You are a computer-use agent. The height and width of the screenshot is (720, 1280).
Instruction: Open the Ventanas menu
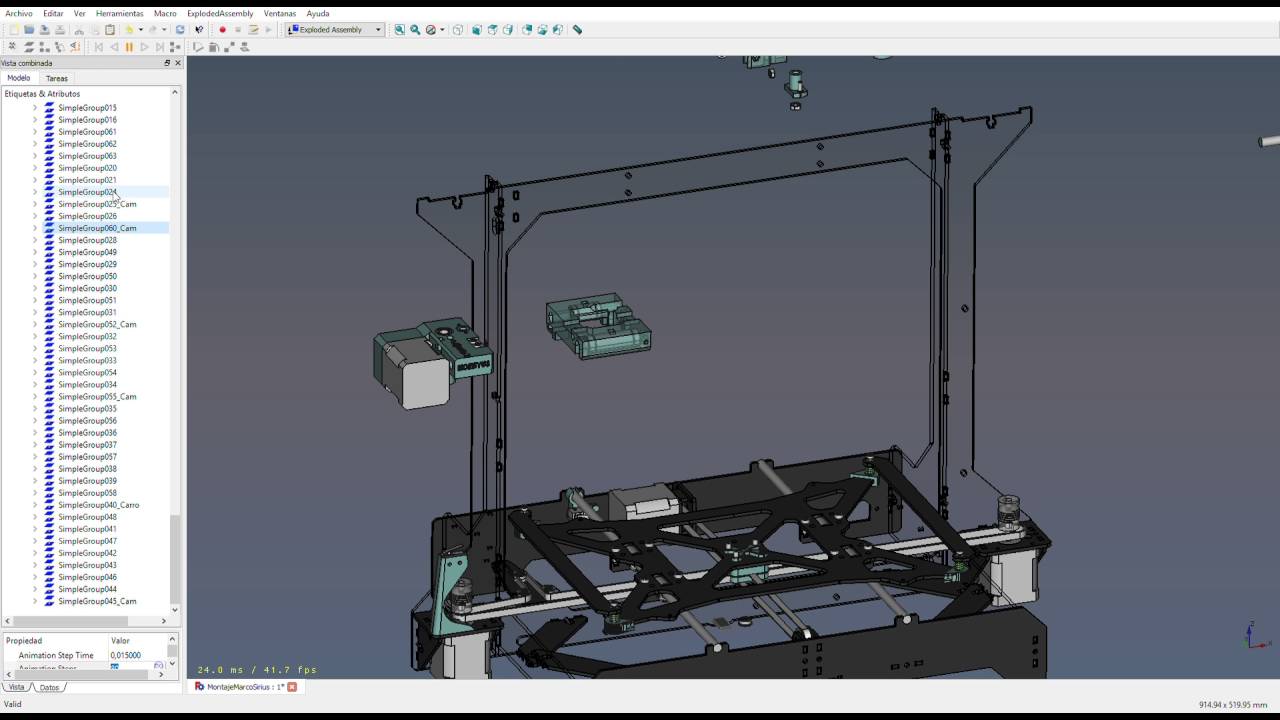click(x=280, y=14)
